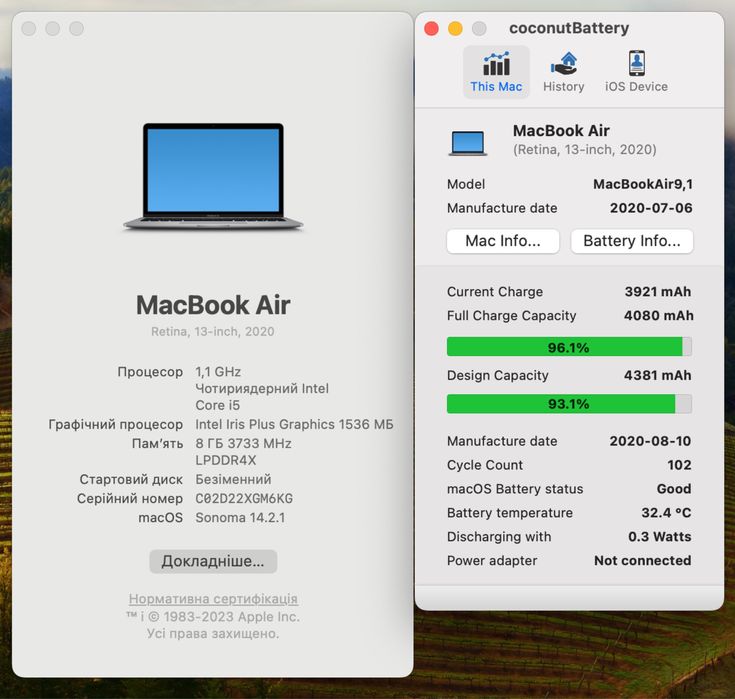Screen dimensions: 735x699
Task: Click the Безіменний startup disk value
Action: [x=233, y=479]
